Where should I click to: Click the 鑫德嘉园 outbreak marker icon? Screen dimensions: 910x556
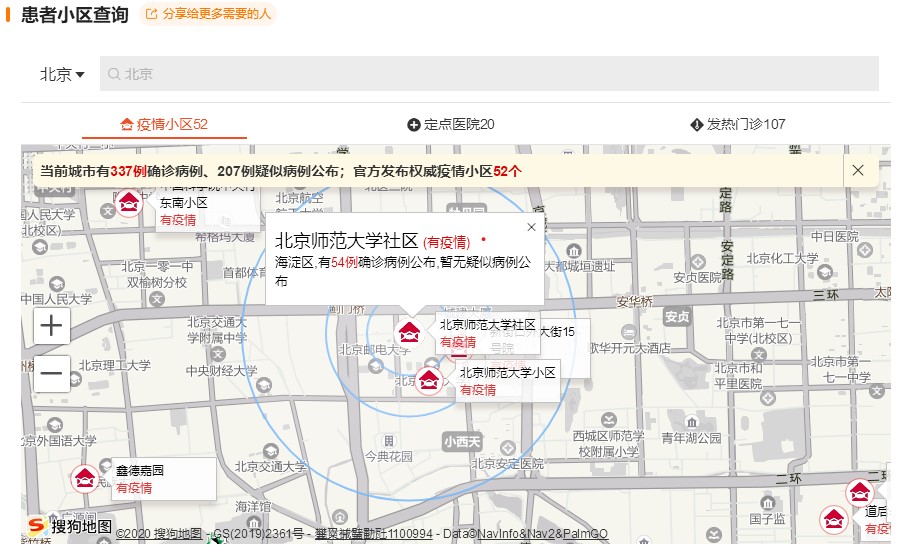coord(84,479)
